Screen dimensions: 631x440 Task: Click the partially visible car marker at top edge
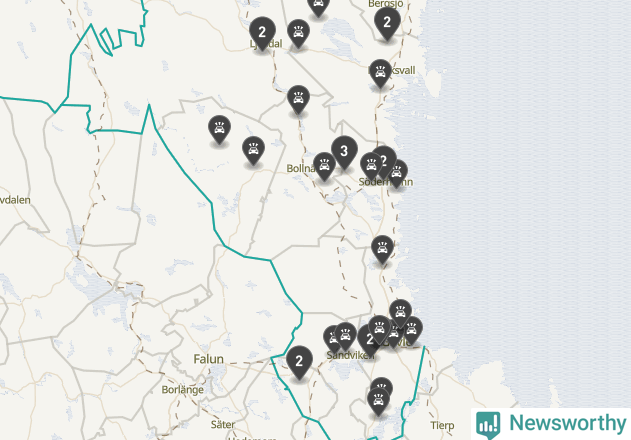318,7
